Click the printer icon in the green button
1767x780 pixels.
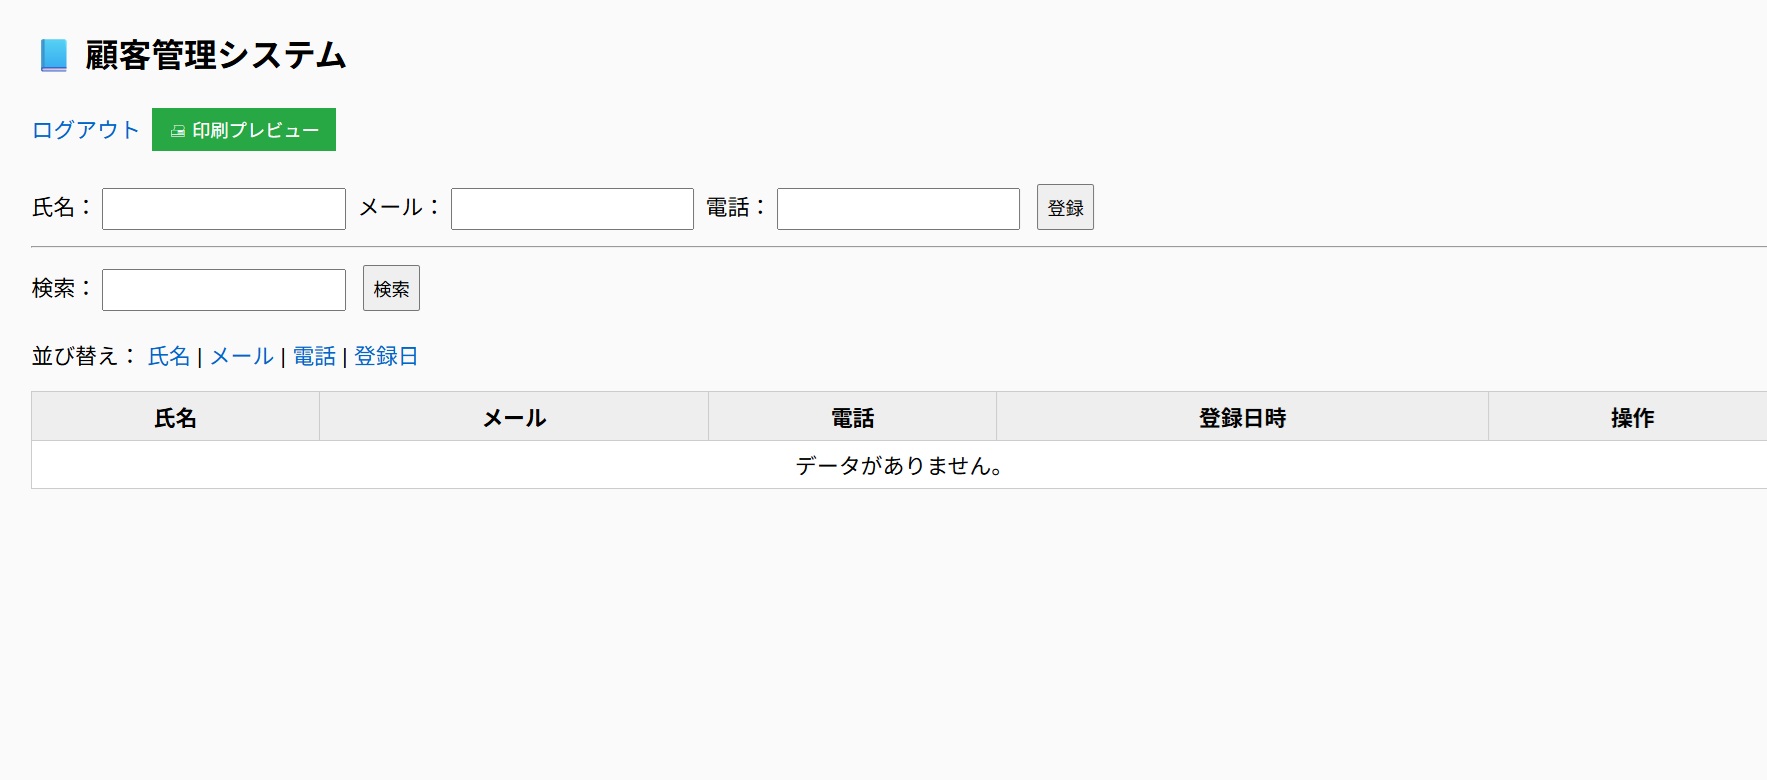(178, 131)
